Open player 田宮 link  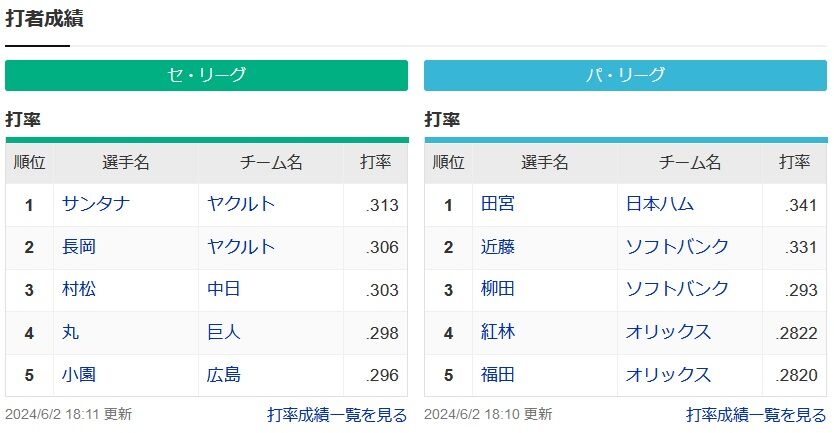498,205
